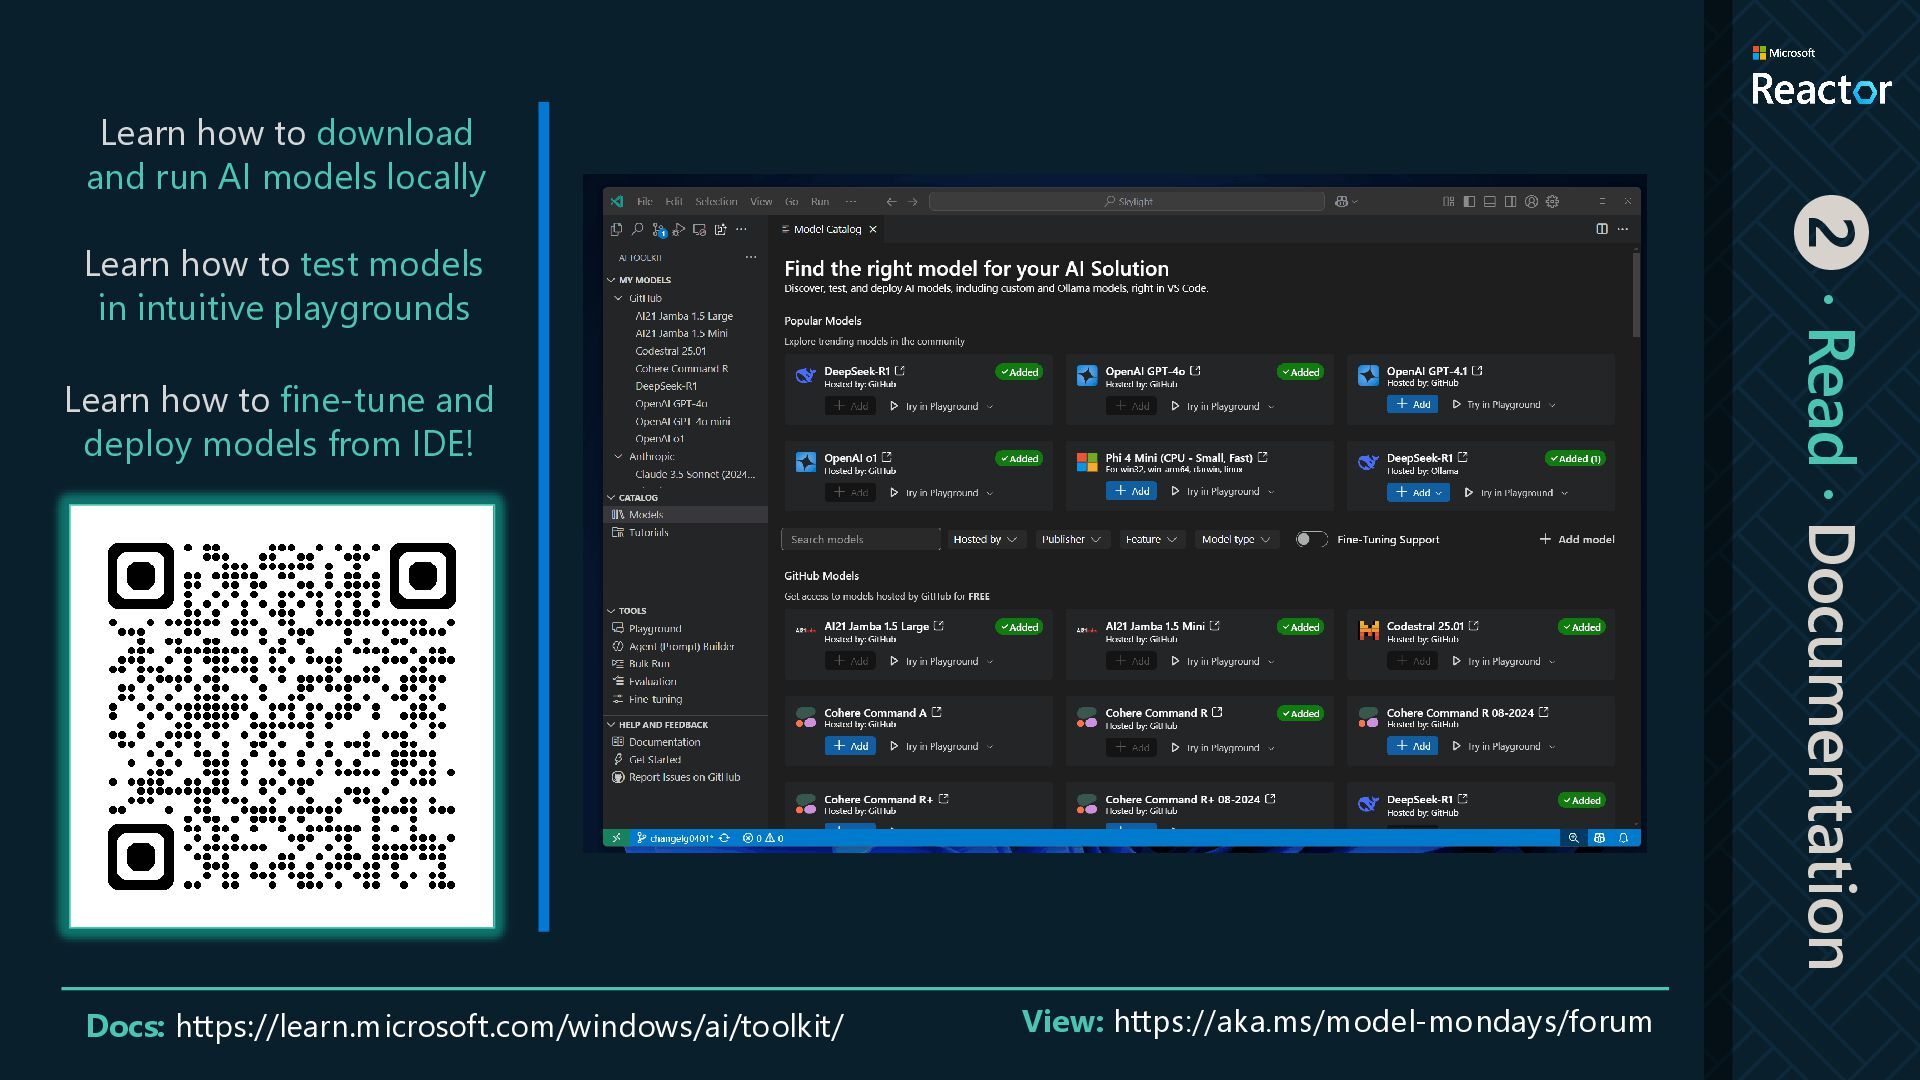Click the VS Code logo in title bar

[x=617, y=201]
